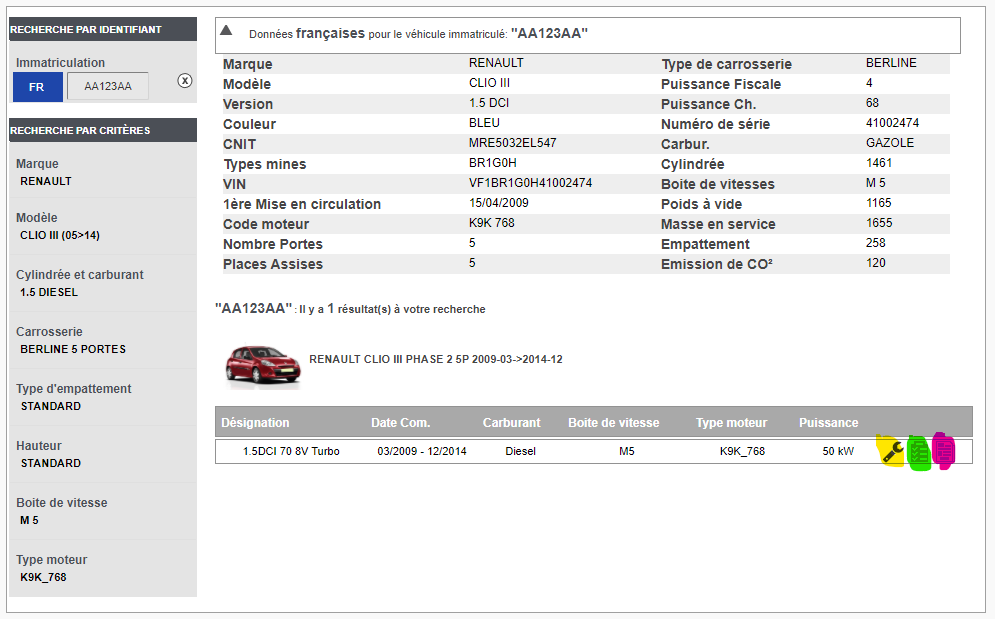Screen dimensions: 995x619
Task: Click the M5 gearbox cell in results
Action: [x=627, y=451]
